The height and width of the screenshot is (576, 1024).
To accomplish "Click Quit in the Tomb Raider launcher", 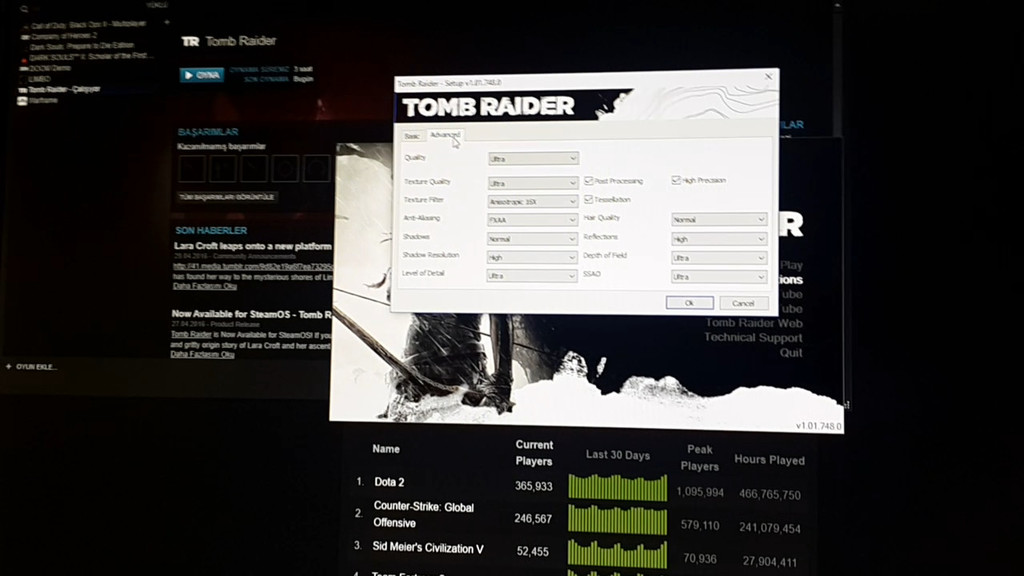I will click(791, 353).
